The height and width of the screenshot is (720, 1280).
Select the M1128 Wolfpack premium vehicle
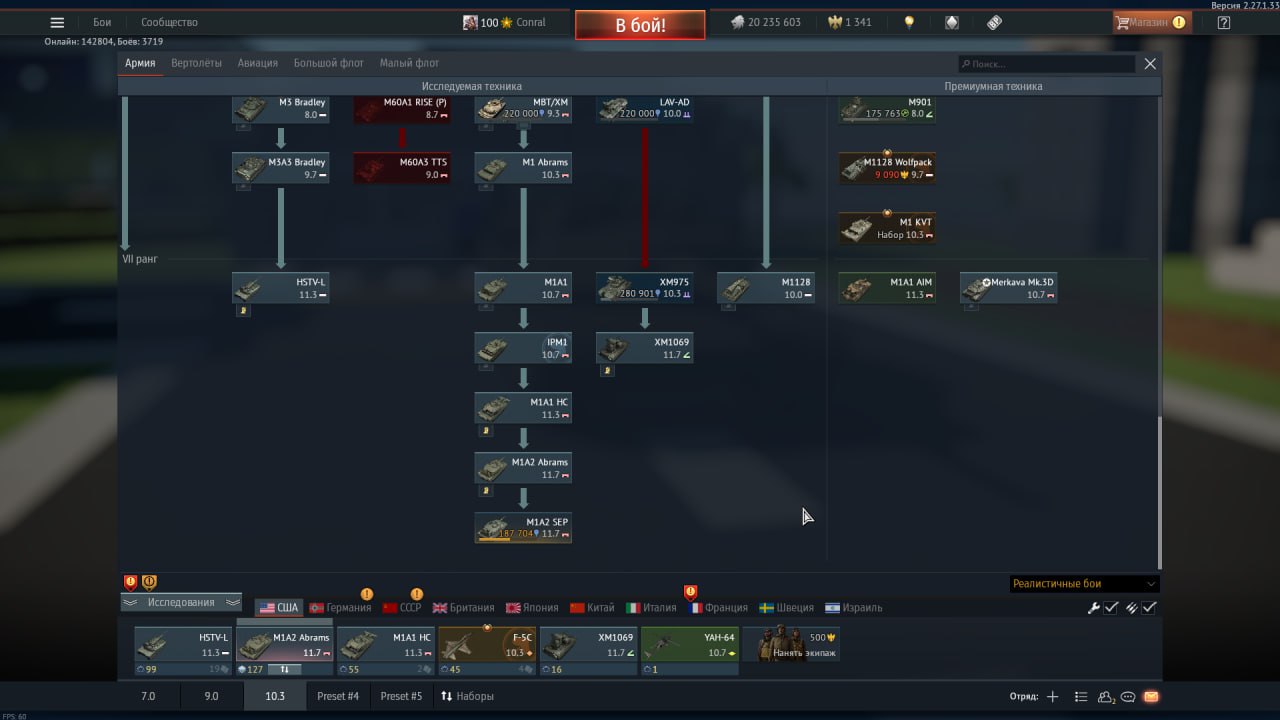coord(887,168)
